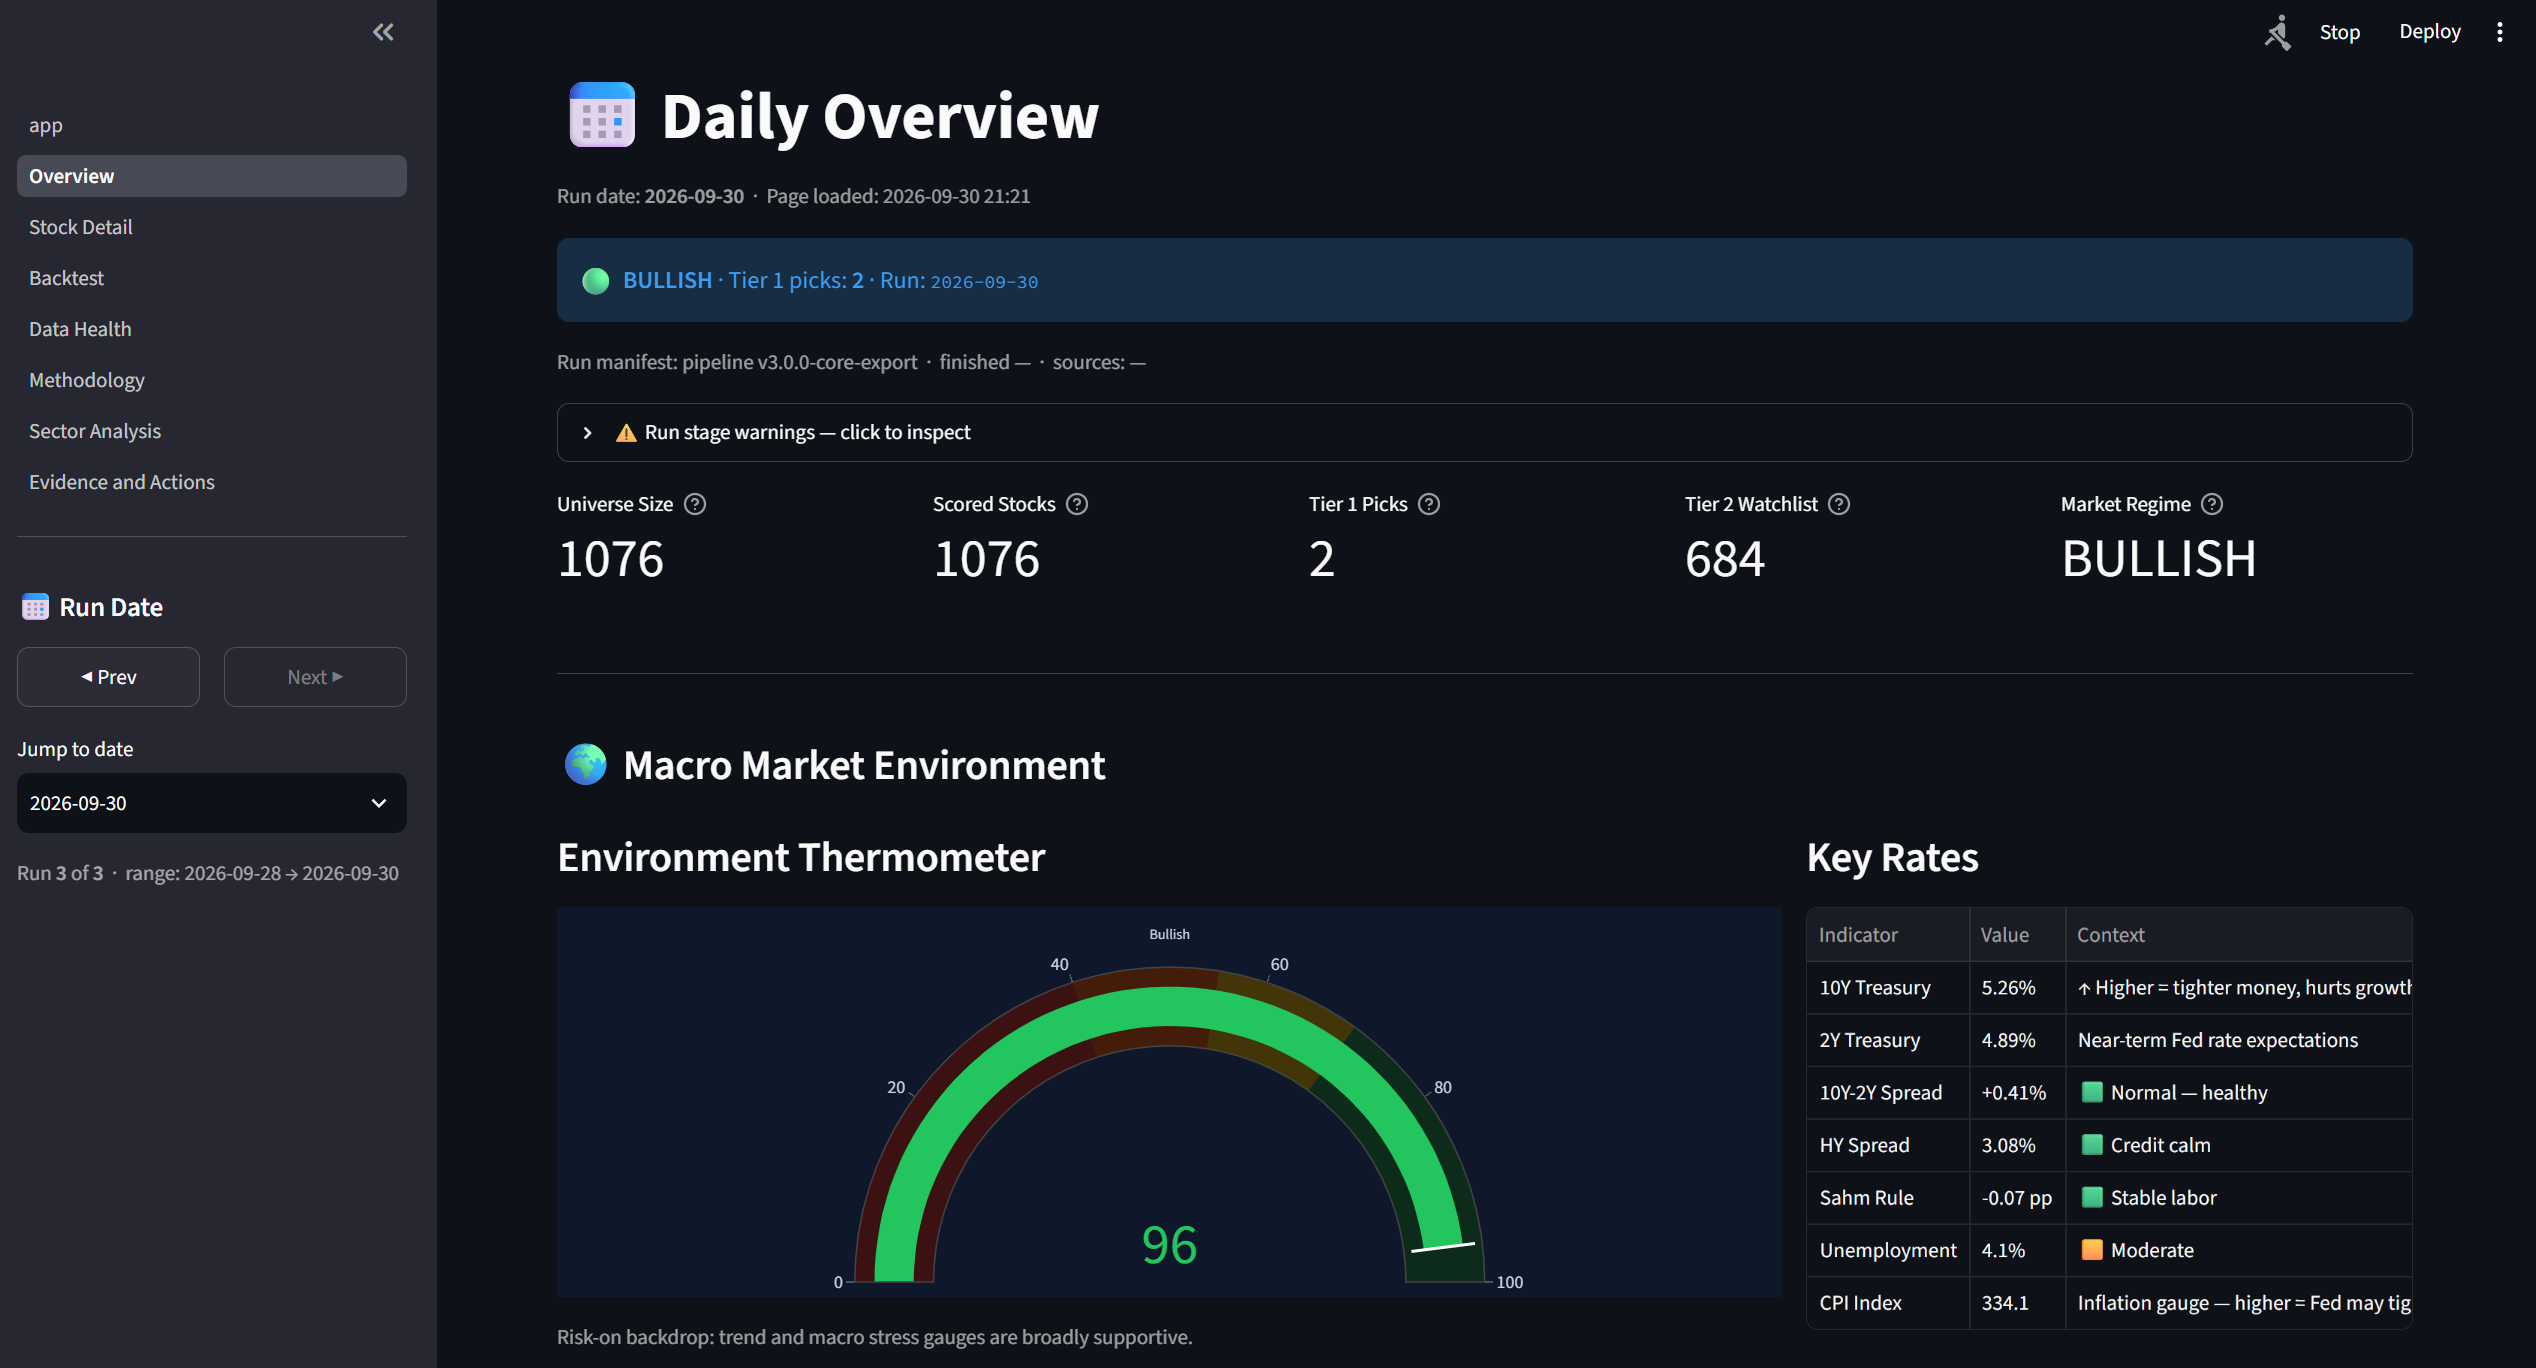Open the three-dot main menu
2536x1368 pixels.
click(x=2499, y=32)
